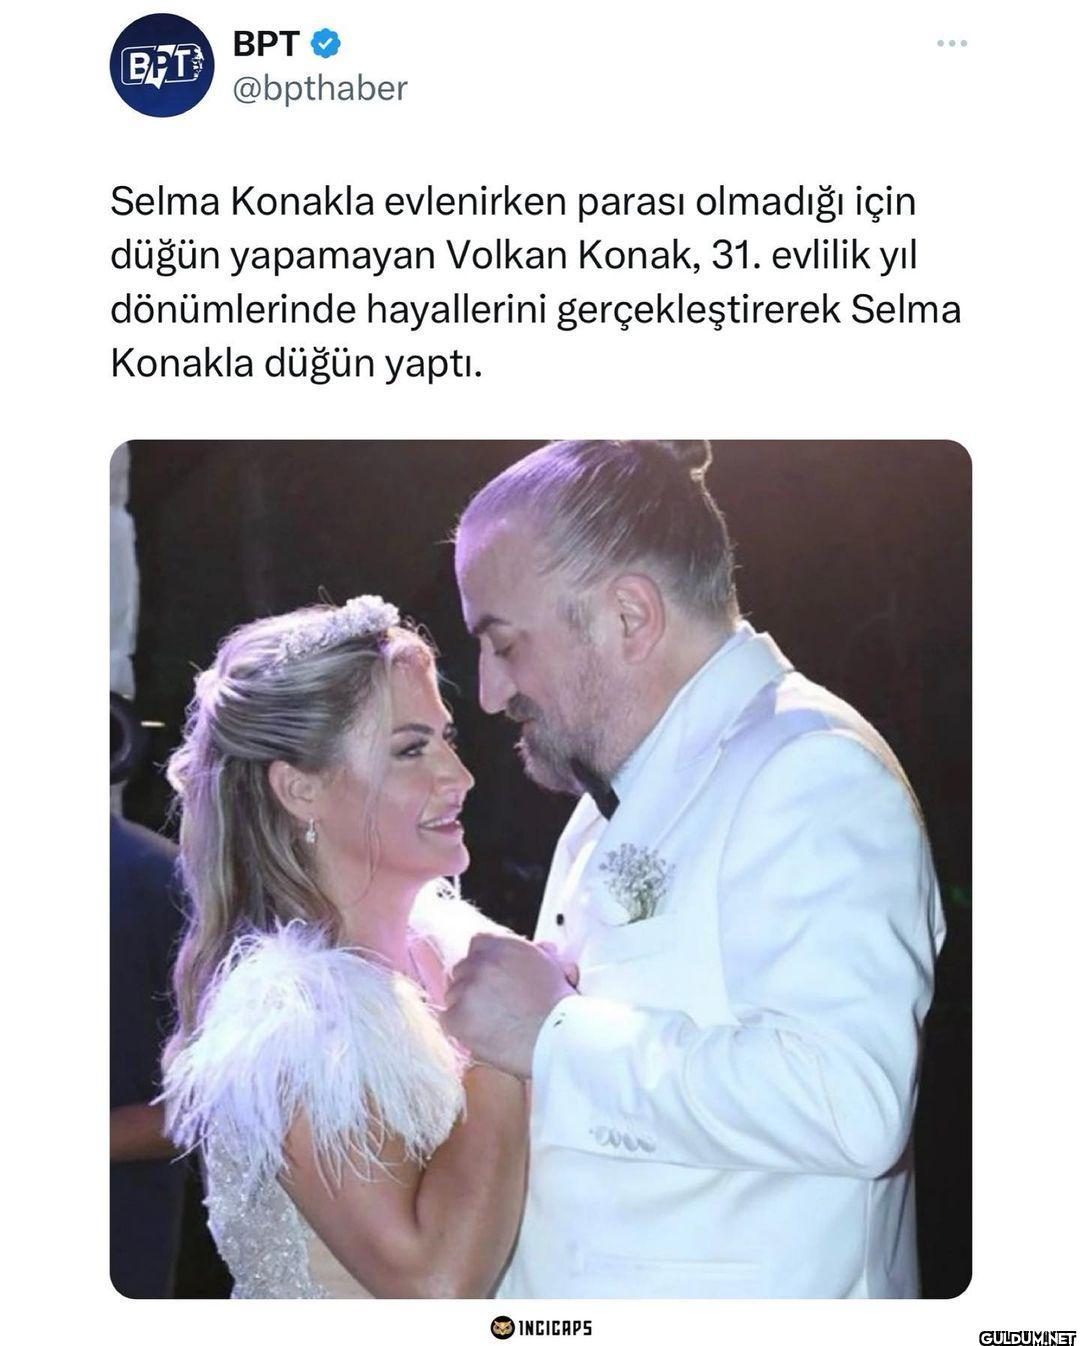Click the Incicaps owl logo icon
Viewport: 1080px width, 1346px height.
(x=502, y=1327)
